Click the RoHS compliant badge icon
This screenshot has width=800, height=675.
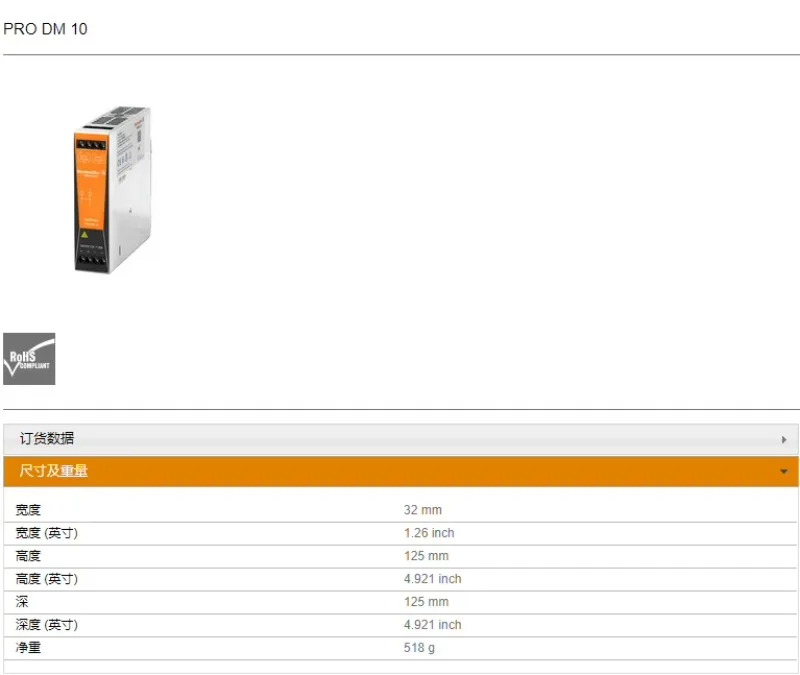29,359
